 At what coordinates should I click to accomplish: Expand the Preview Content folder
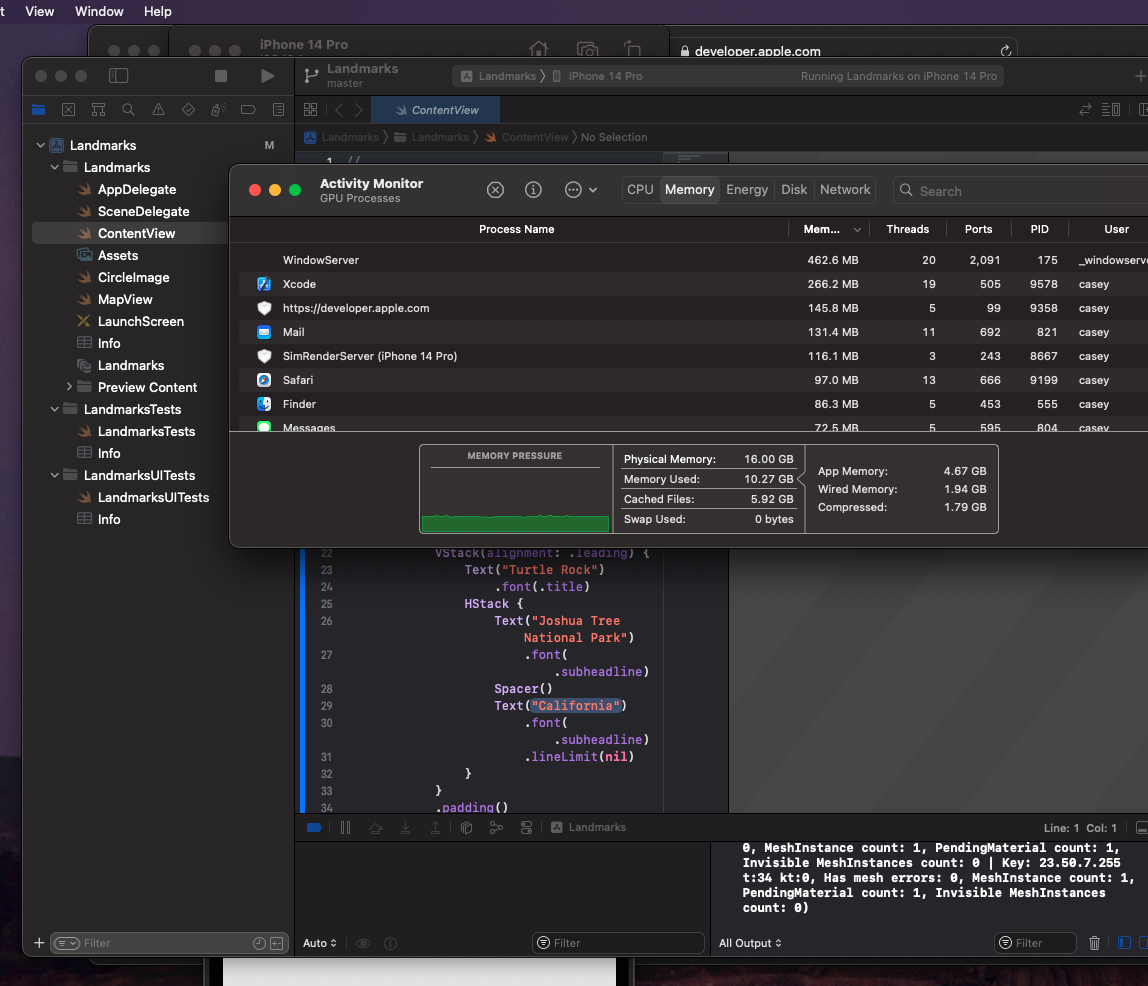coord(69,387)
